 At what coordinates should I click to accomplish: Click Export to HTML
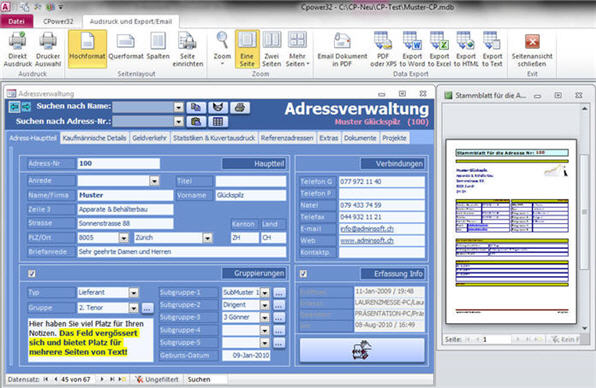[x=466, y=49]
